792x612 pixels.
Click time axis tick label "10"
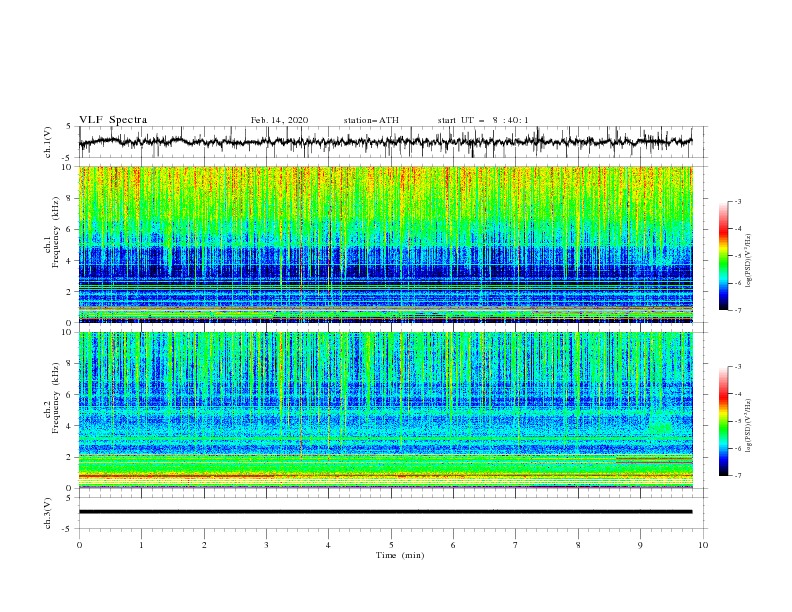[x=703, y=545]
